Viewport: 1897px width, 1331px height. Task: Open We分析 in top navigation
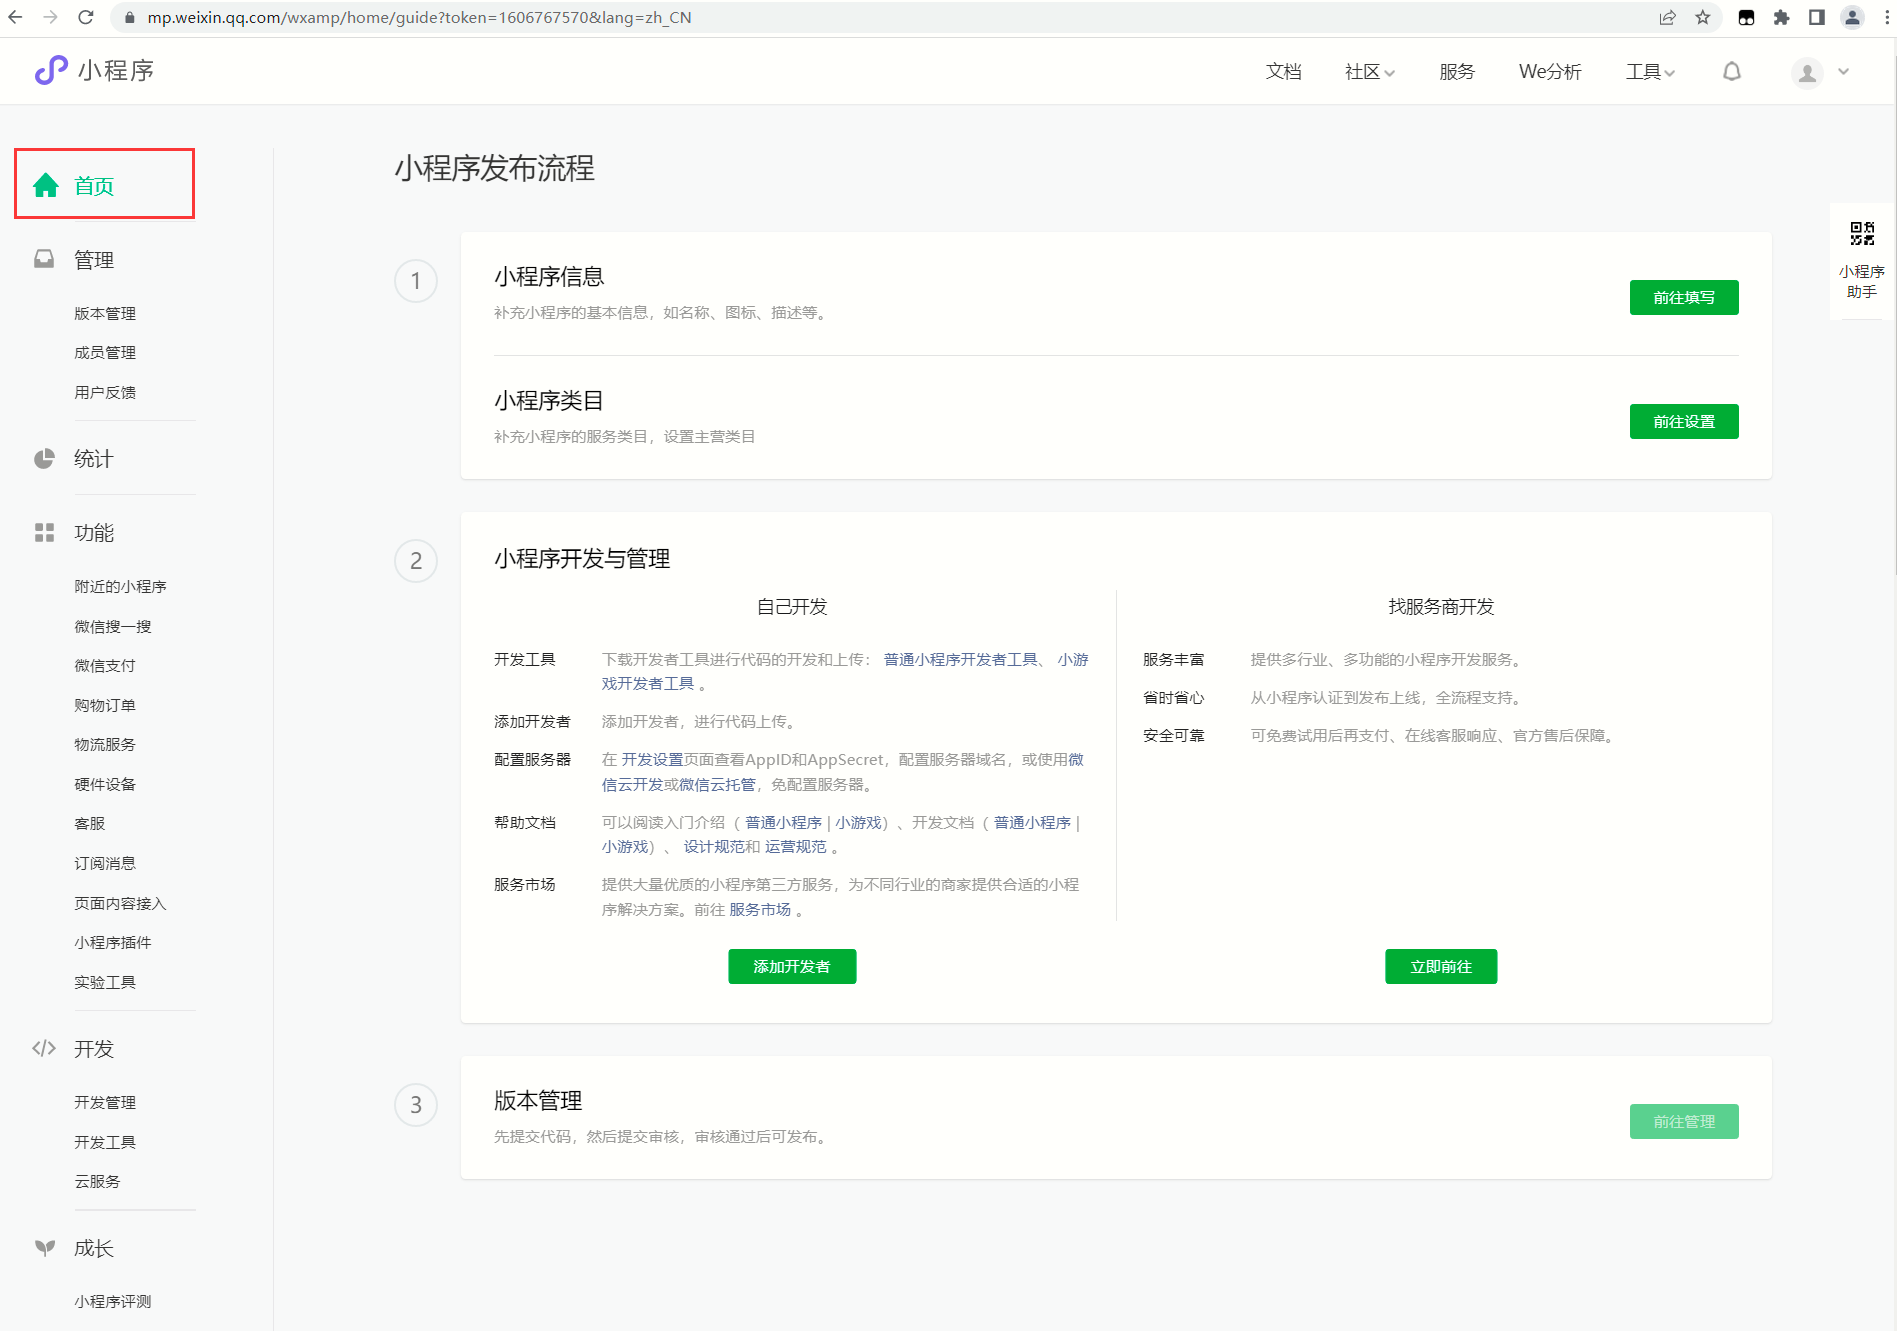pyautogui.click(x=1550, y=71)
